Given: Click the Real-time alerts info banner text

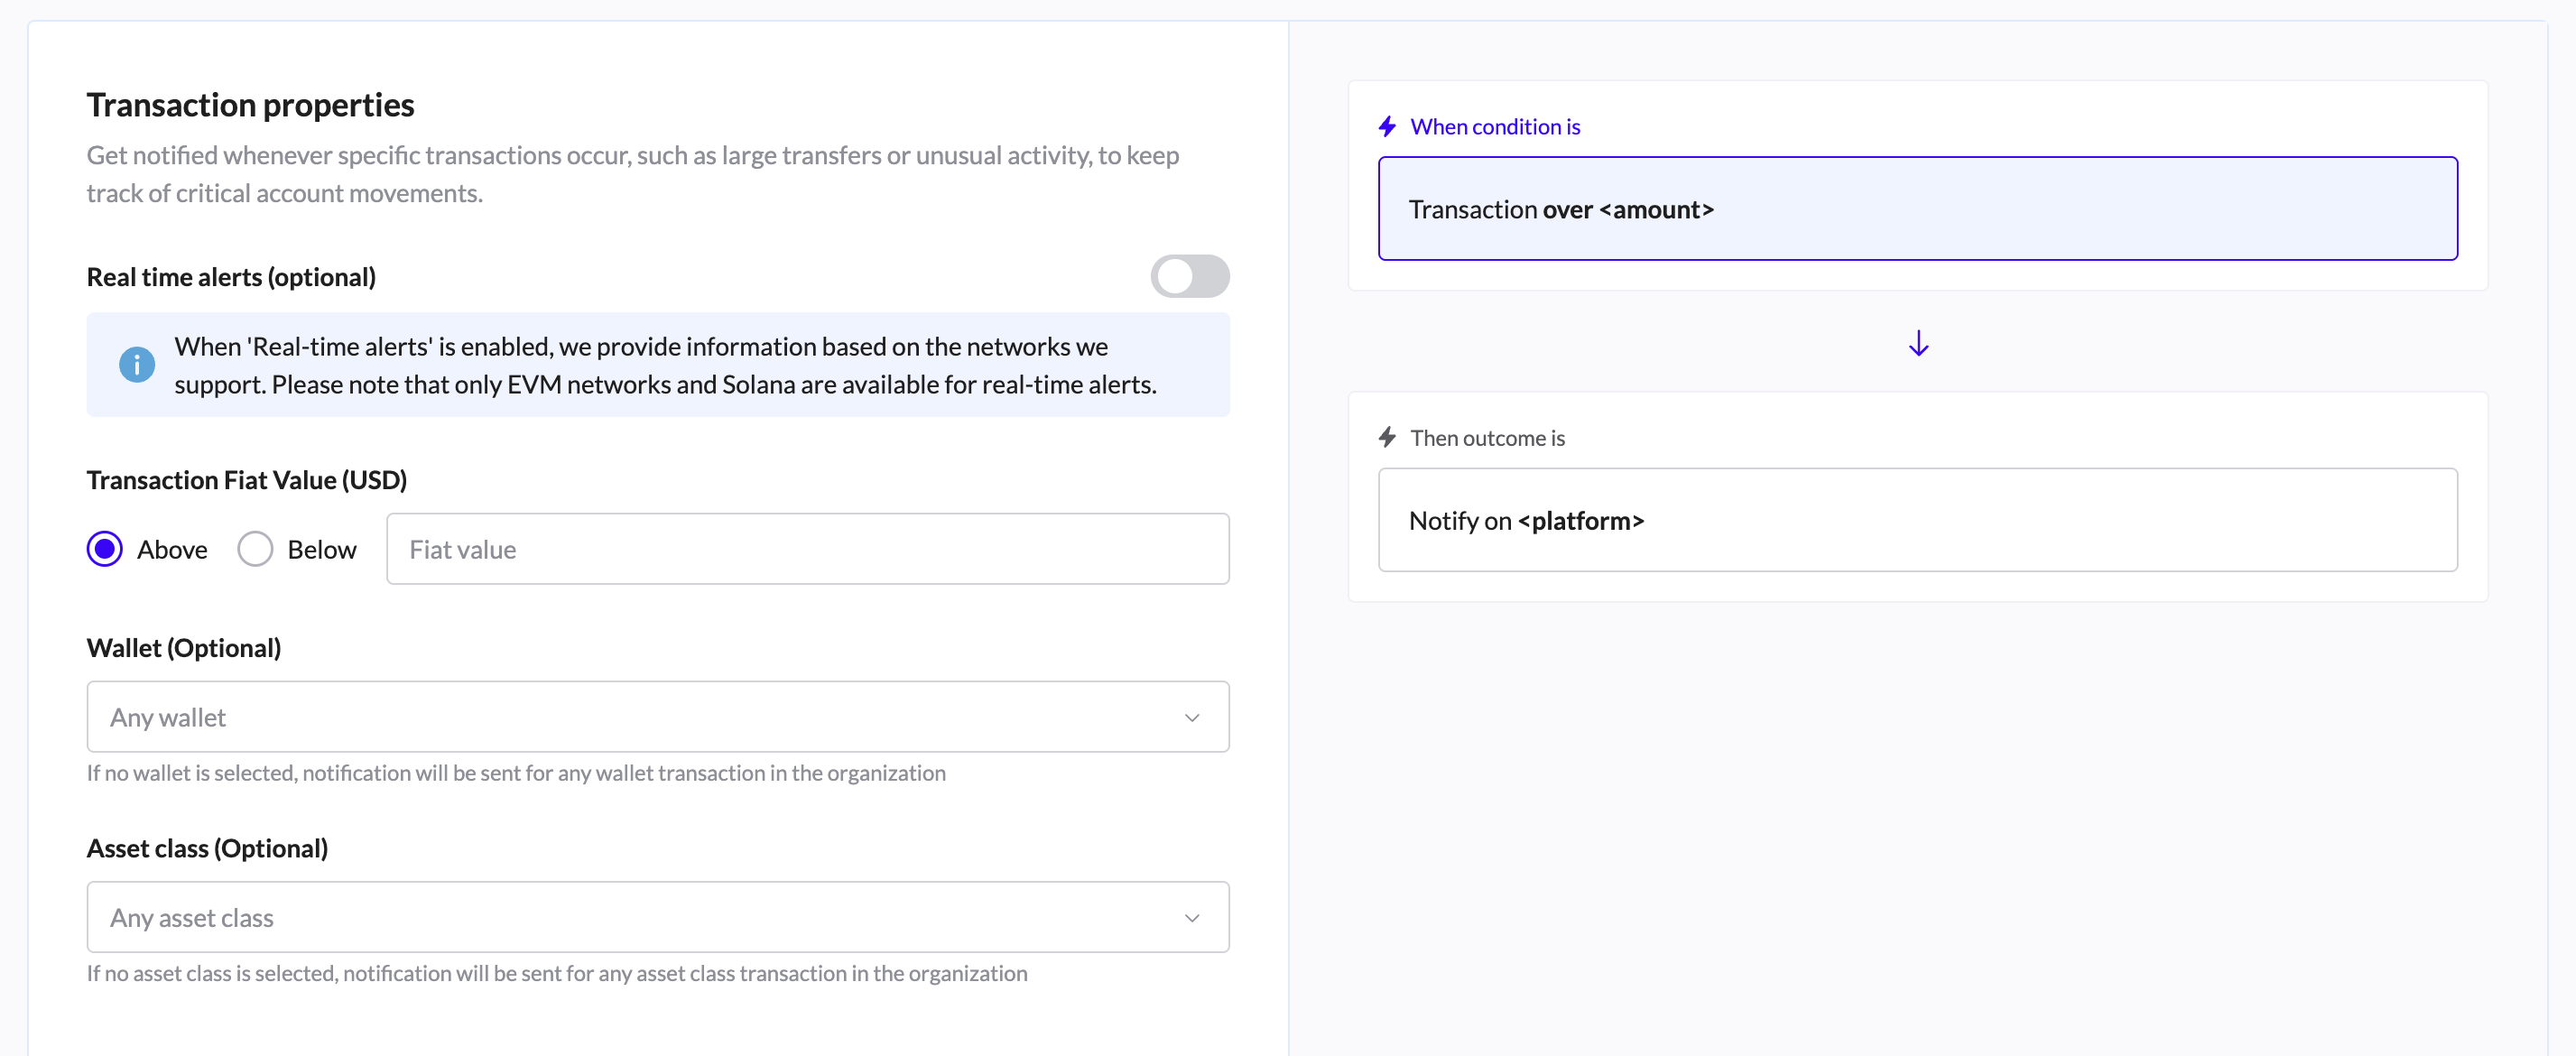Looking at the screenshot, I should click(x=665, y=366).
